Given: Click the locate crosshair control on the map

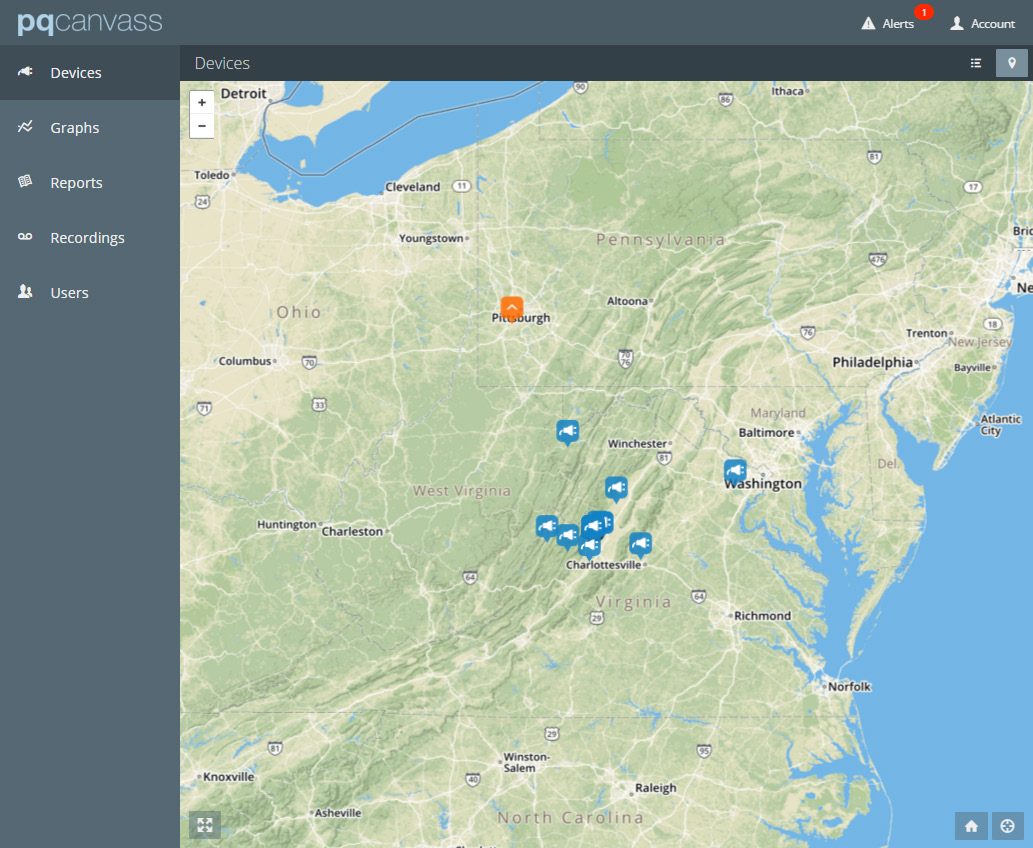Looking at the screenshot, I should tap(1008, 826).
